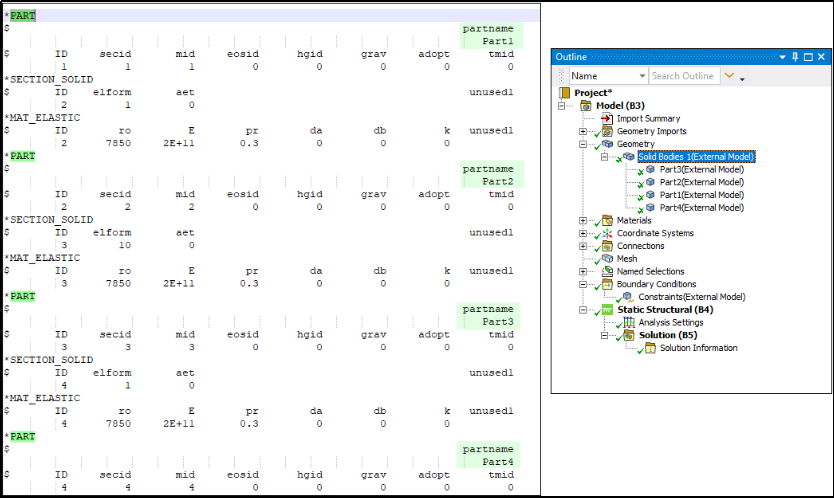Click the Geometry cubes icon
Image resolution: width=834 pixels, height=498 pixels.
pyautogui.click(x=607, y=144)
